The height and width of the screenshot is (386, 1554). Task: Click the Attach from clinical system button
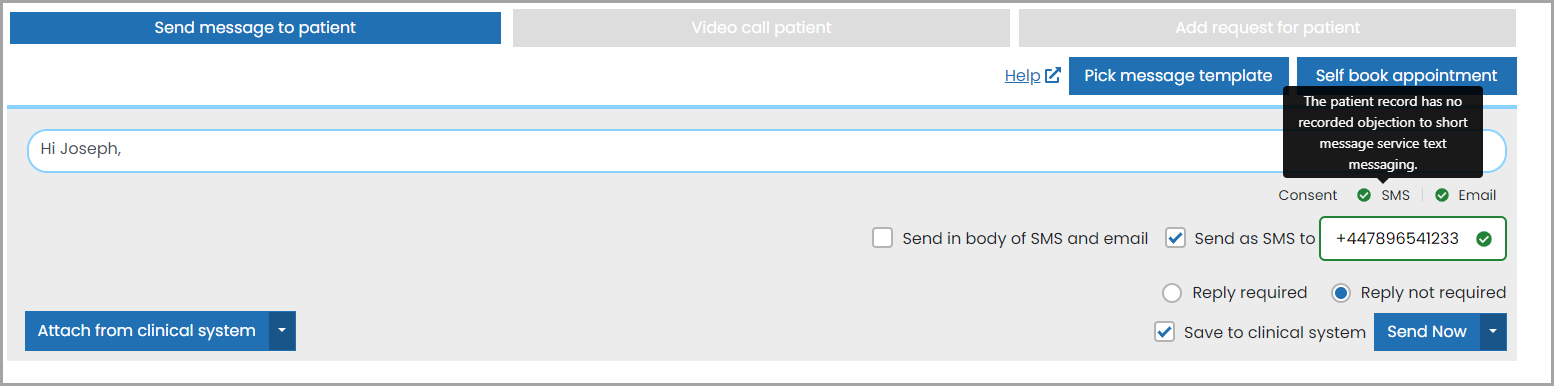click(x=147, y=331)
